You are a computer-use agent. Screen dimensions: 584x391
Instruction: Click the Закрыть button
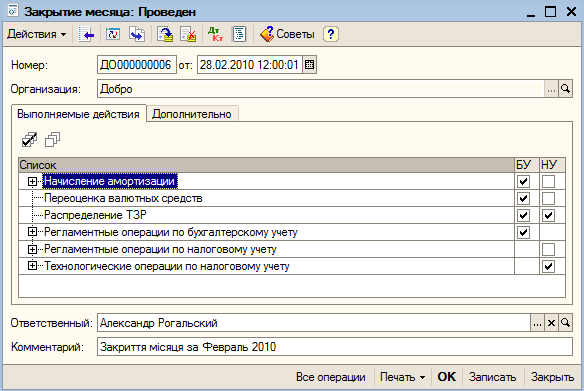pyautogui.click(x=552, y=377)
